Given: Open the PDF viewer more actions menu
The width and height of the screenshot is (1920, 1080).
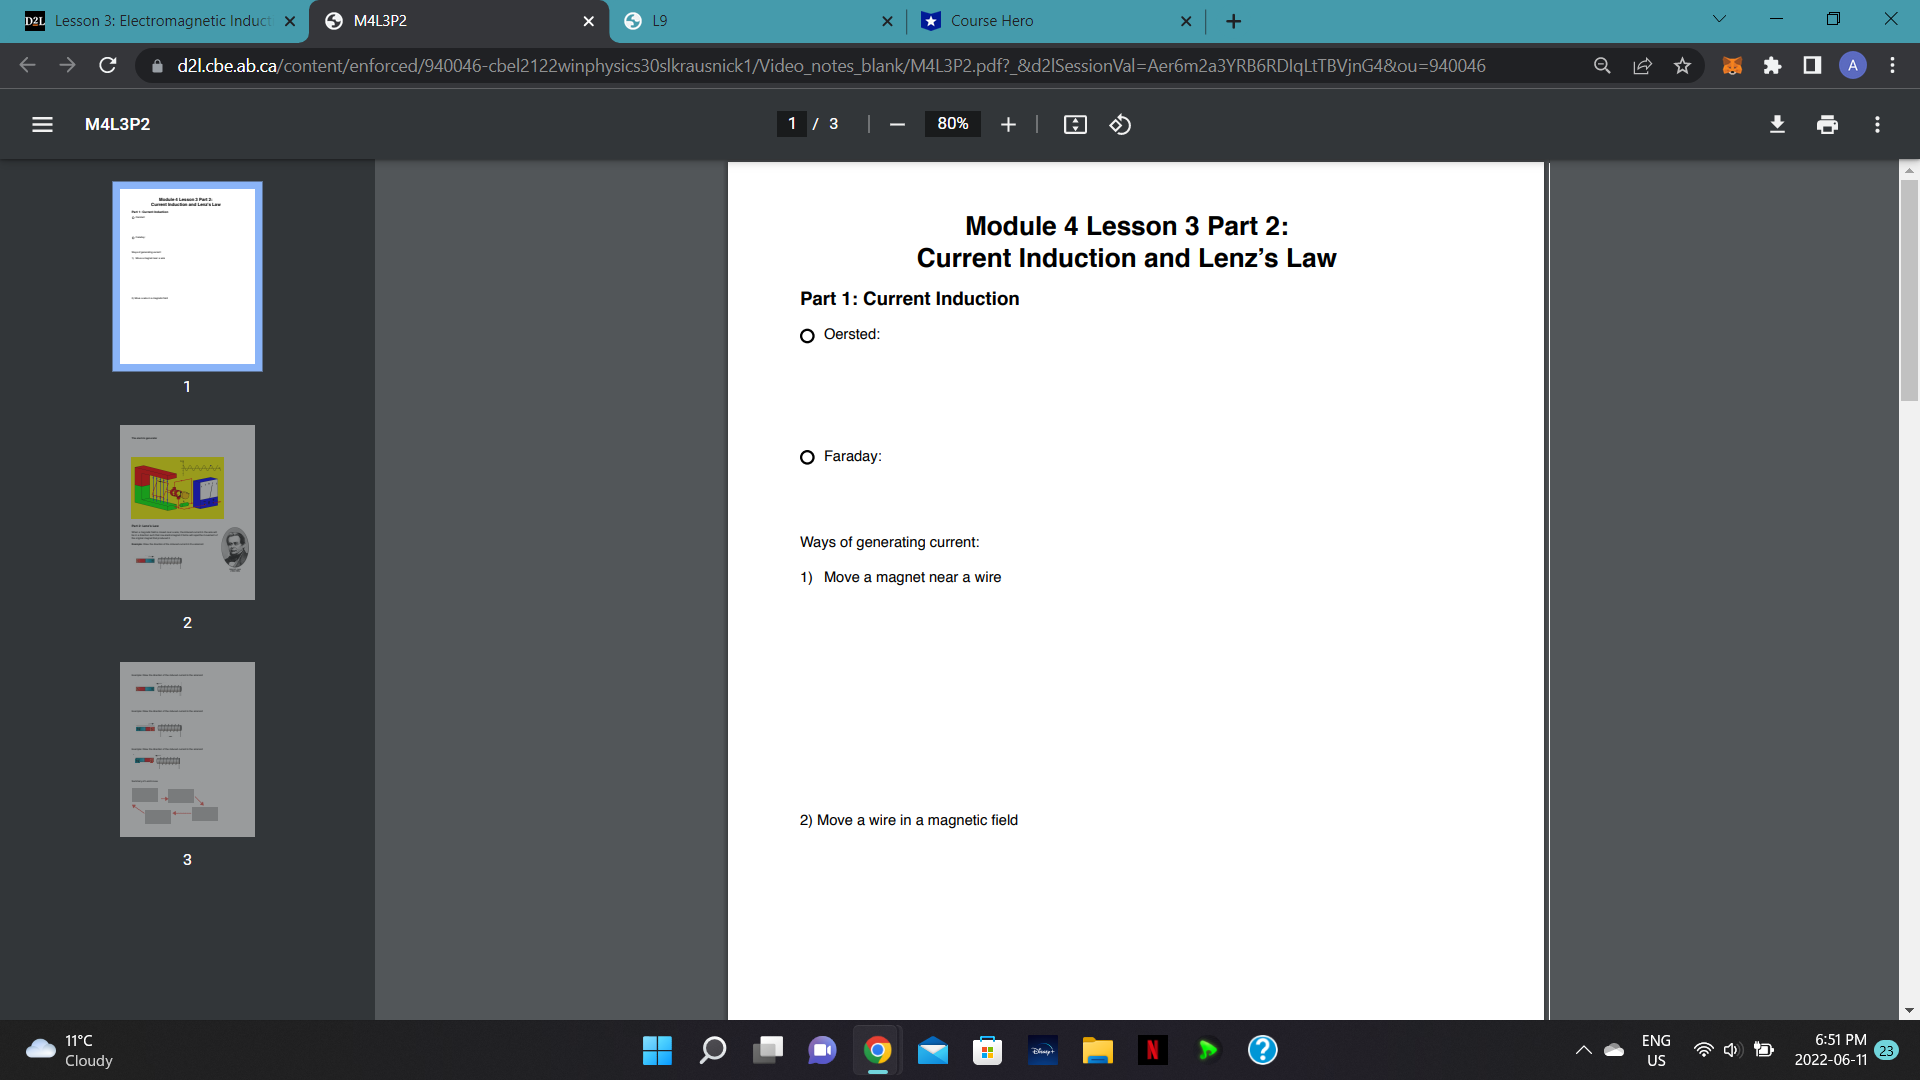Looking at the screenshot, I should tap(1877, 124).
